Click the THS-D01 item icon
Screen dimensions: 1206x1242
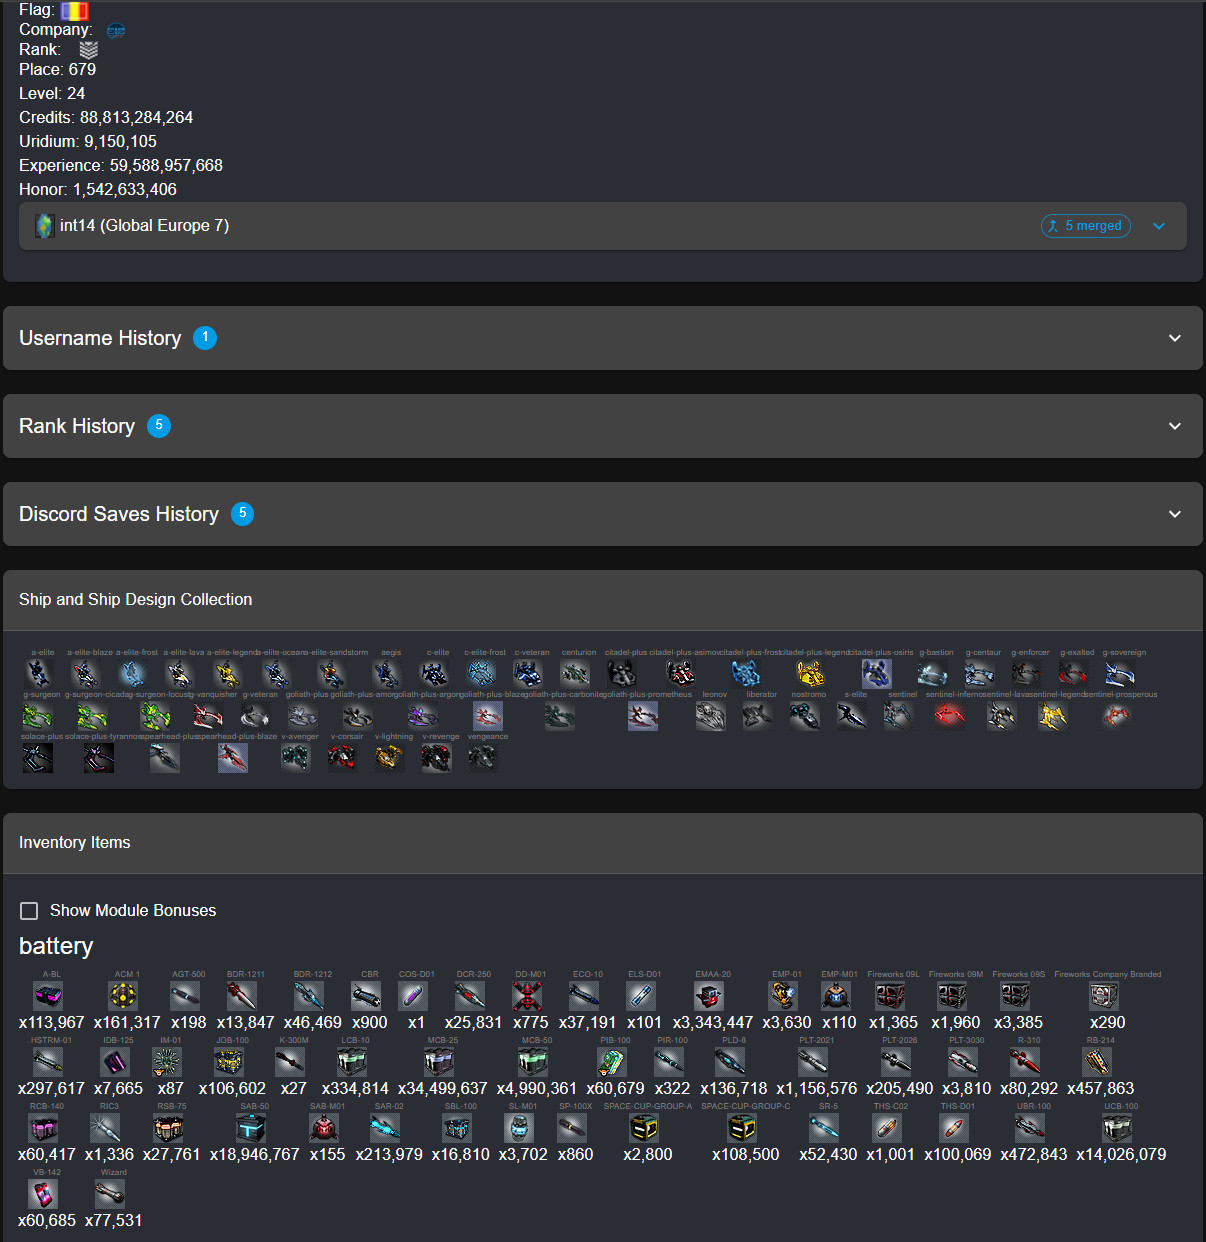pos(954,1128)
